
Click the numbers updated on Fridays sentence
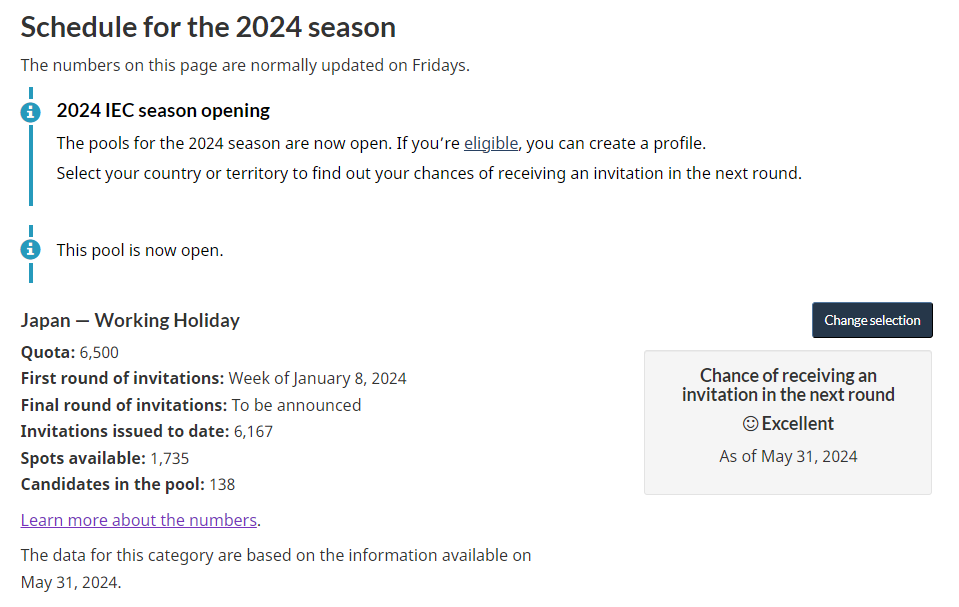tap(245, 65)
